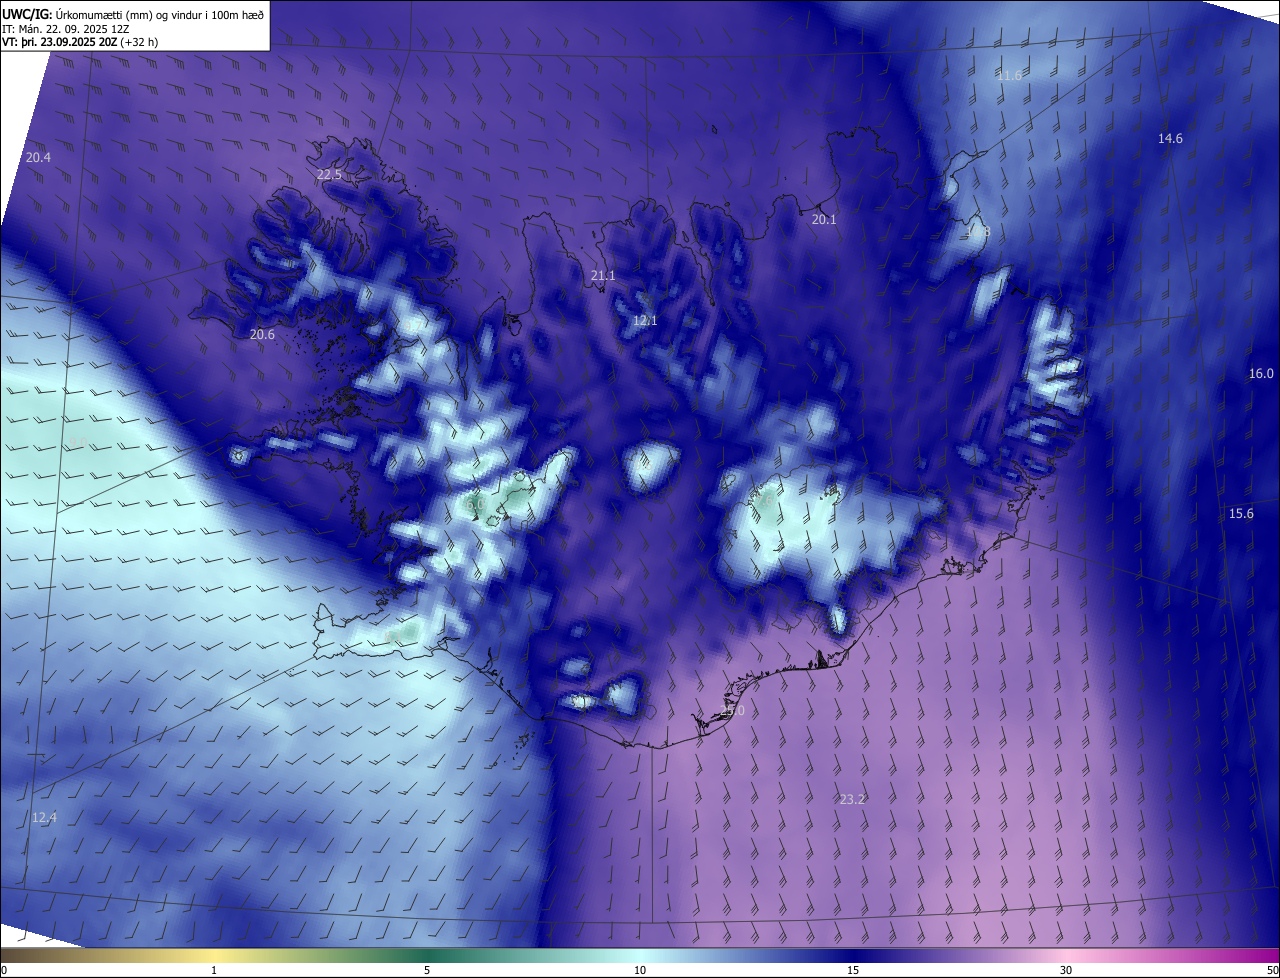1280x978 pixels.
Task: Click the map value label 12.4
Action: [x=44, y=818]
